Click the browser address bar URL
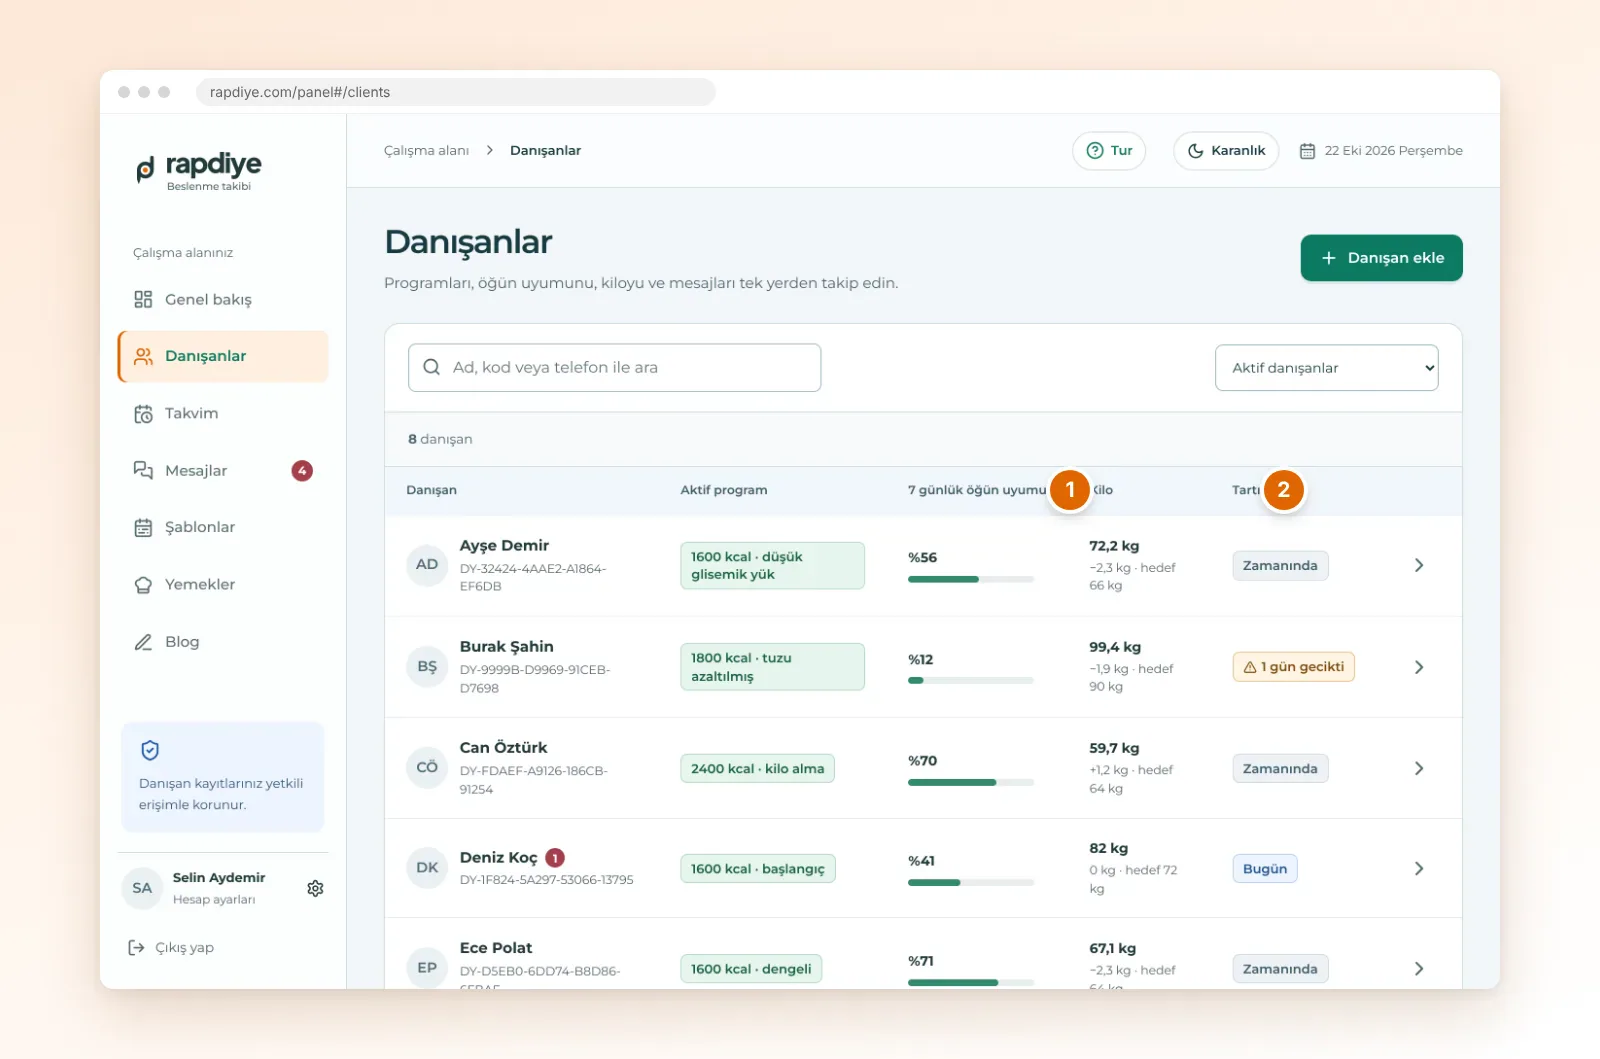This screenshot has width=1600, height=1059. [455, 92]
